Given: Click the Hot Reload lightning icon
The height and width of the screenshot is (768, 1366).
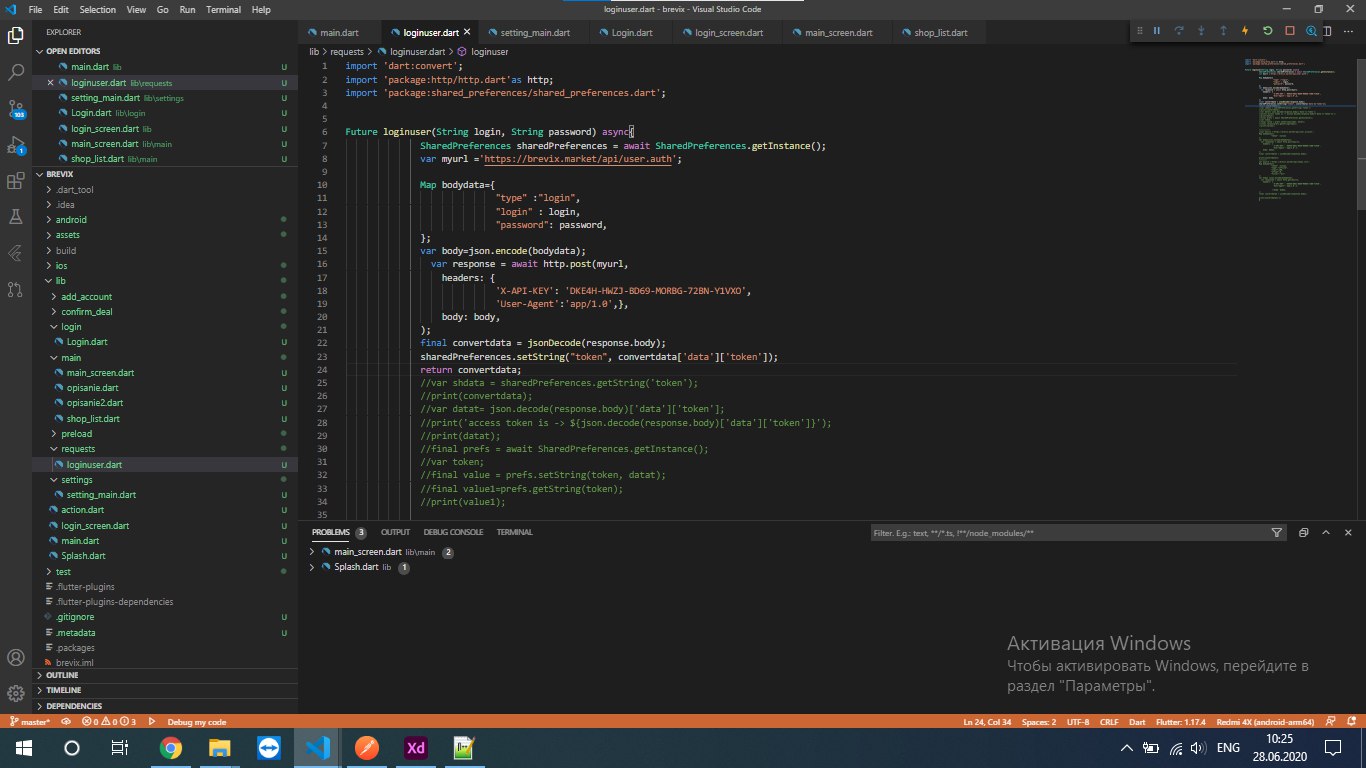Looking at the screenshot, I should pos(1245,31).
